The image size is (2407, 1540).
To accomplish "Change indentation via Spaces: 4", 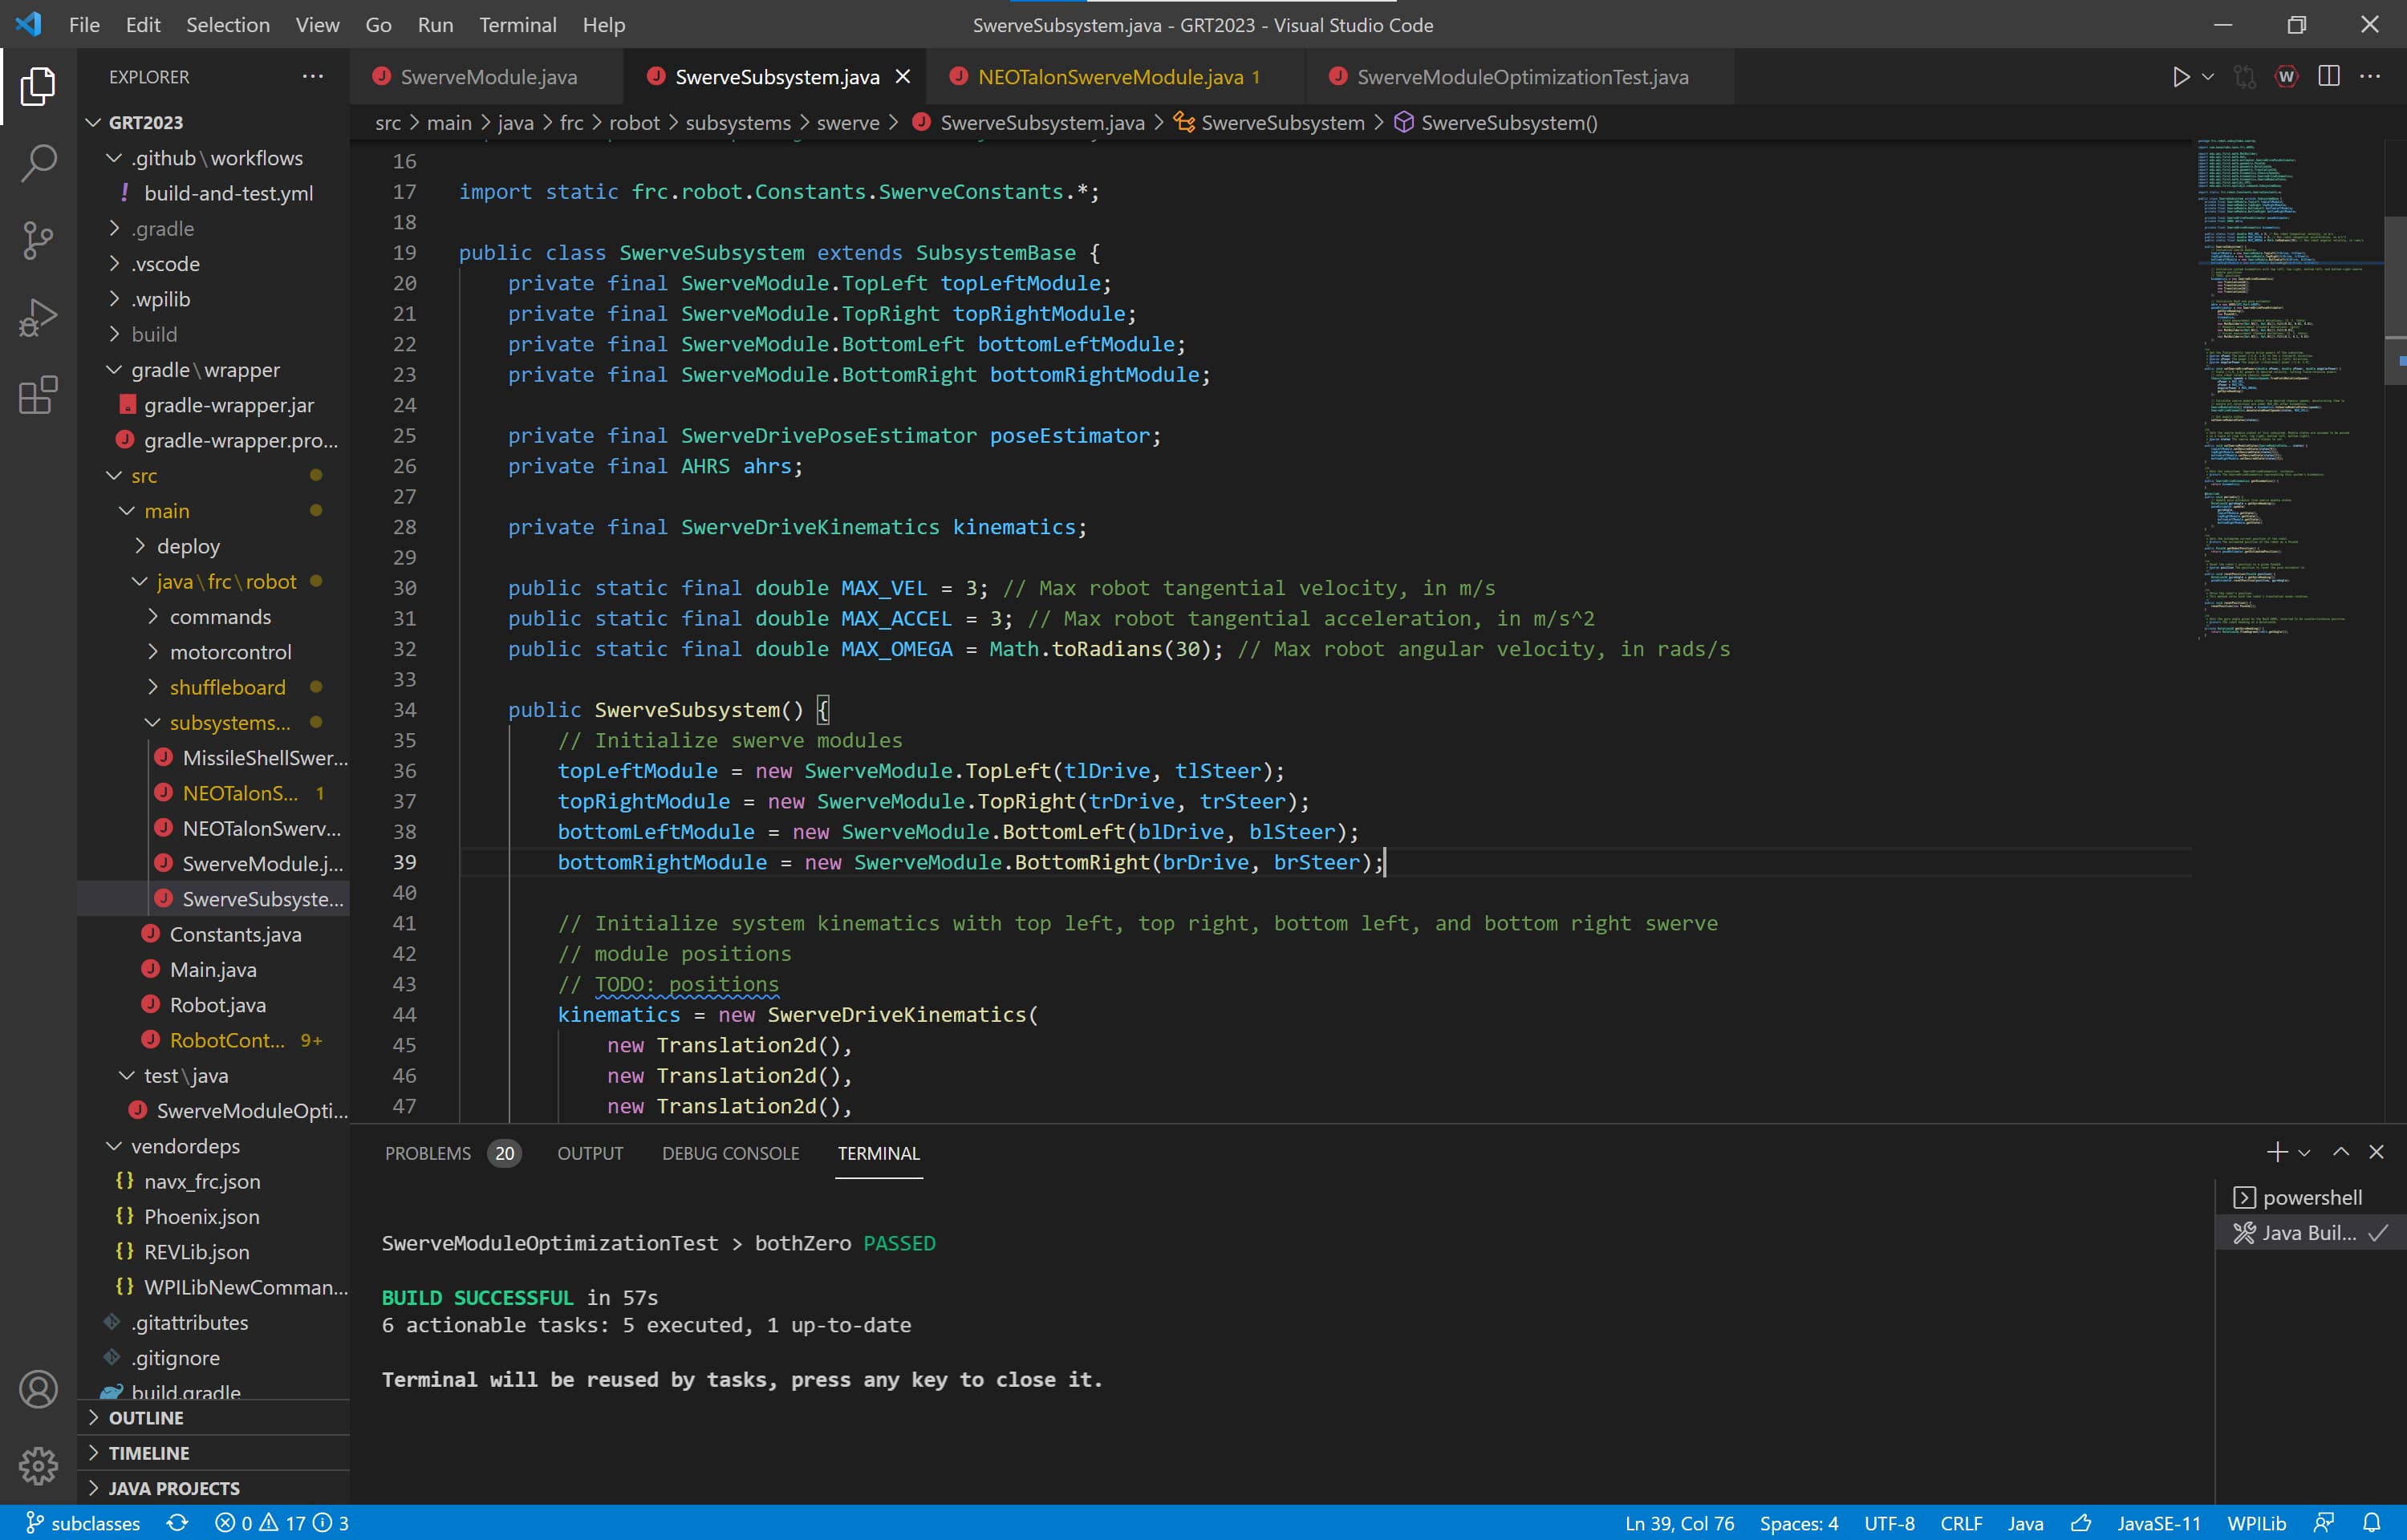I will (x=1798, y=1523).
